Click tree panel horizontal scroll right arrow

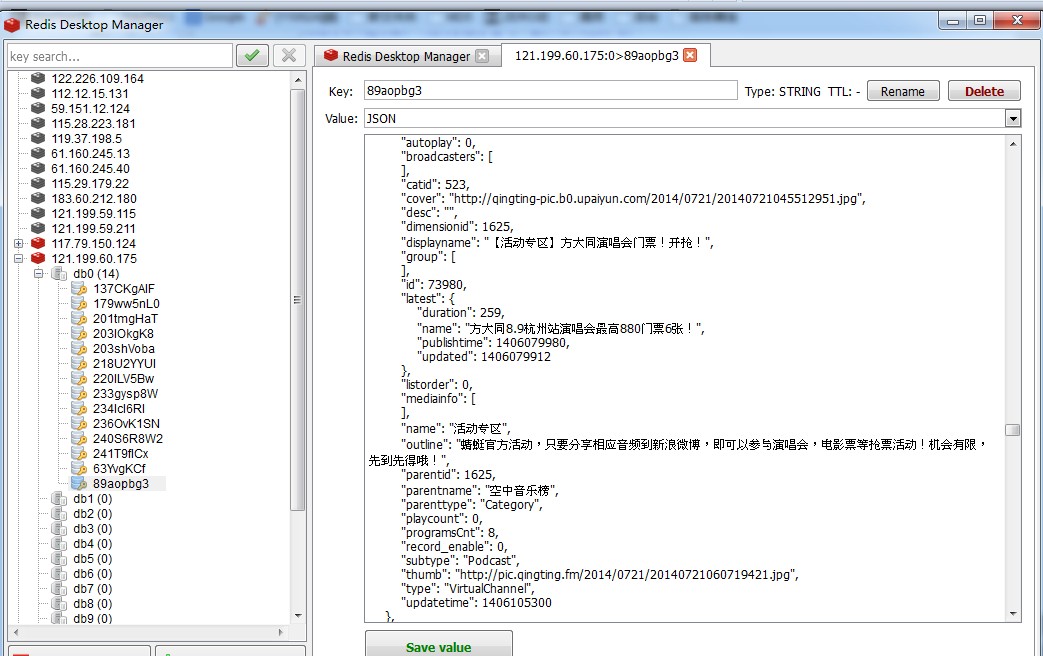coord(281,632)
